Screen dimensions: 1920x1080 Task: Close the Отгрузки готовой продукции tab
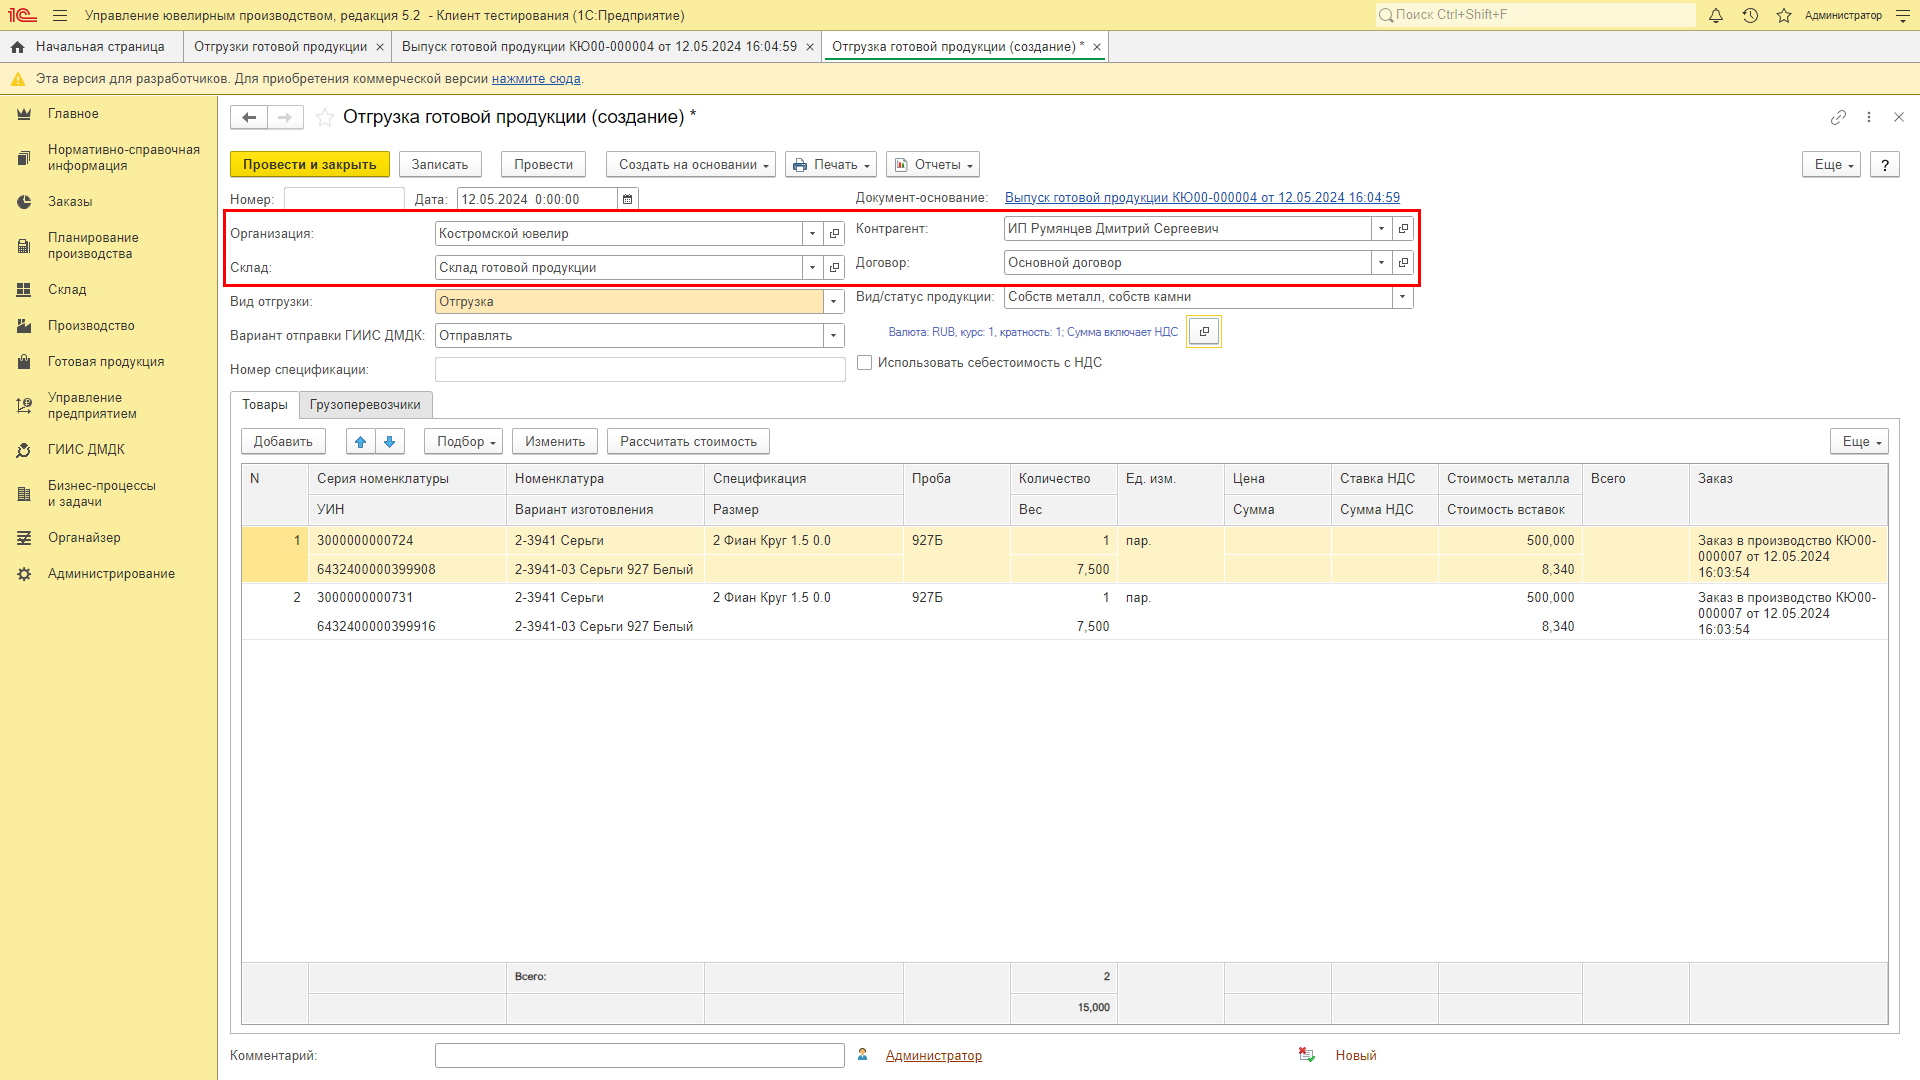(380, 47)
